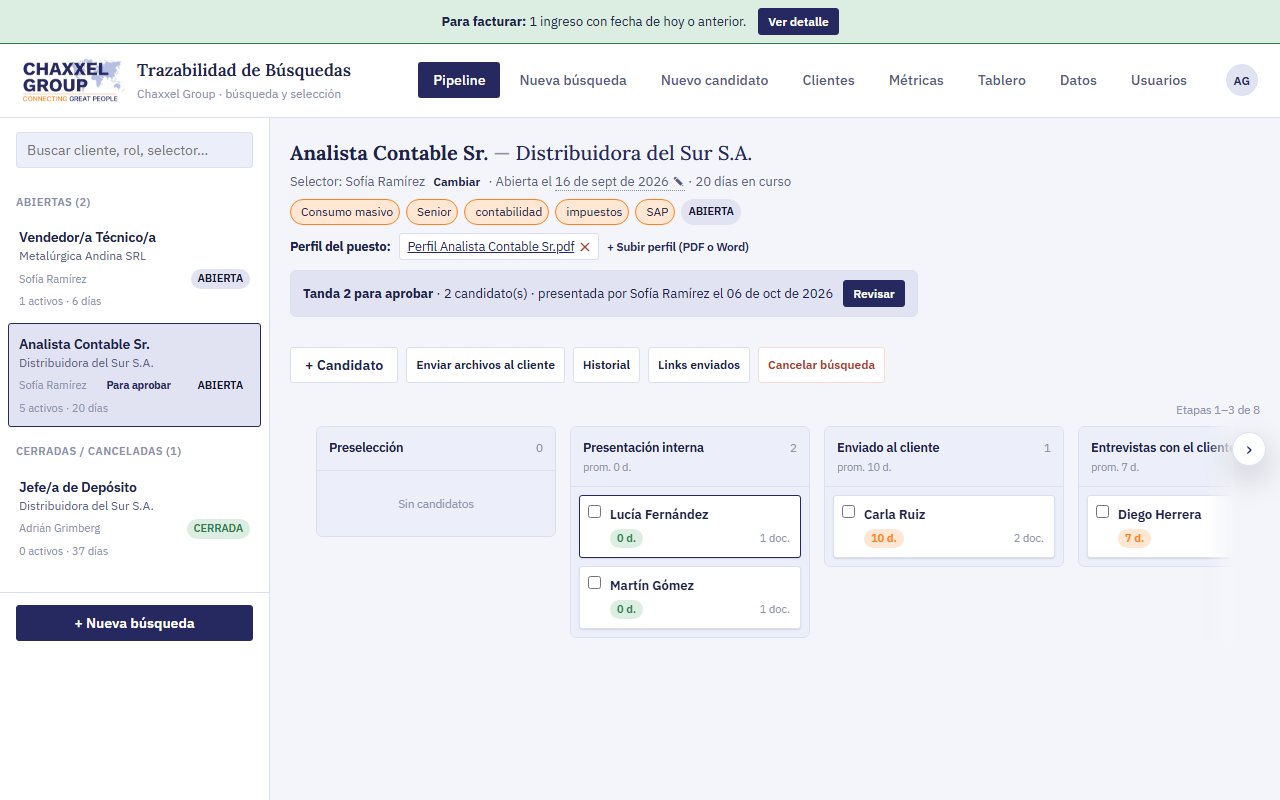
Task: Open the Historial button
Action: (x=607, y=365)
